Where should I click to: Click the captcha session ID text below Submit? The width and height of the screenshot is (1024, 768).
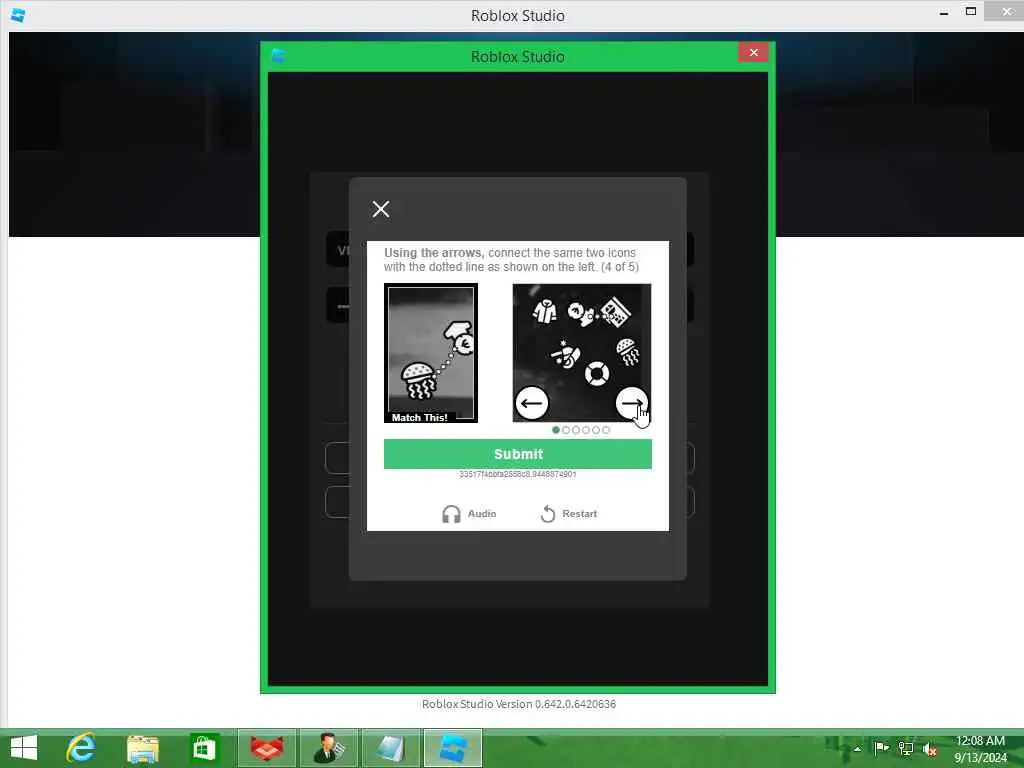pyautogui.click(x=517, y=474)
